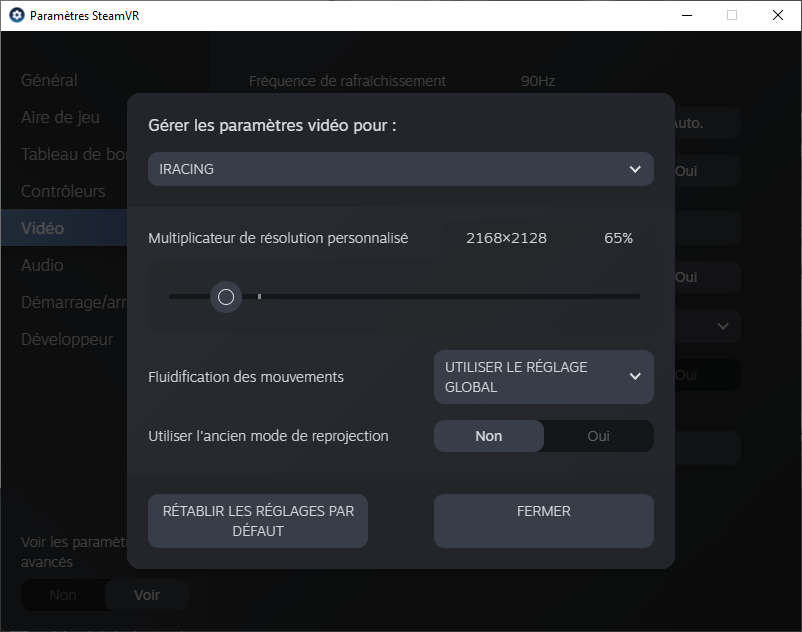Click the 2168×2128 resolution value

point(506,238)
